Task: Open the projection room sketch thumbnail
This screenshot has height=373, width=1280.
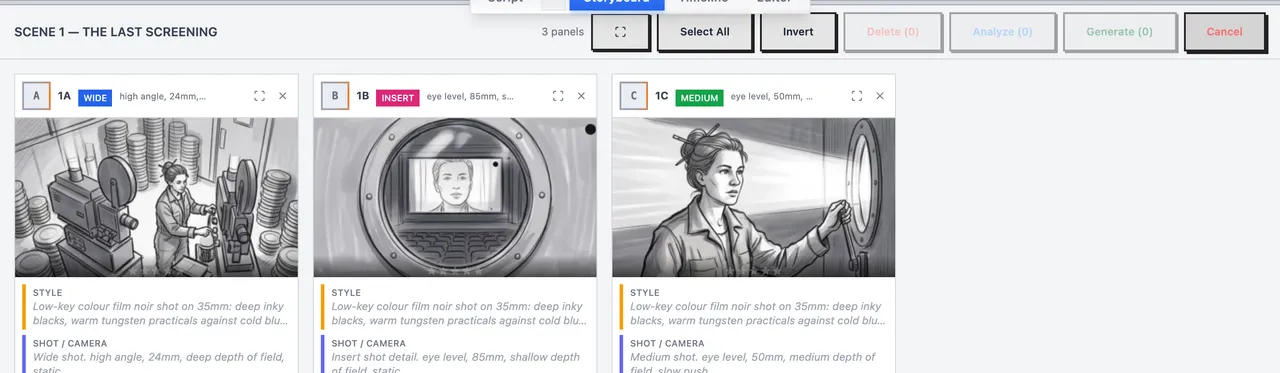Action: tap(156, 197)
